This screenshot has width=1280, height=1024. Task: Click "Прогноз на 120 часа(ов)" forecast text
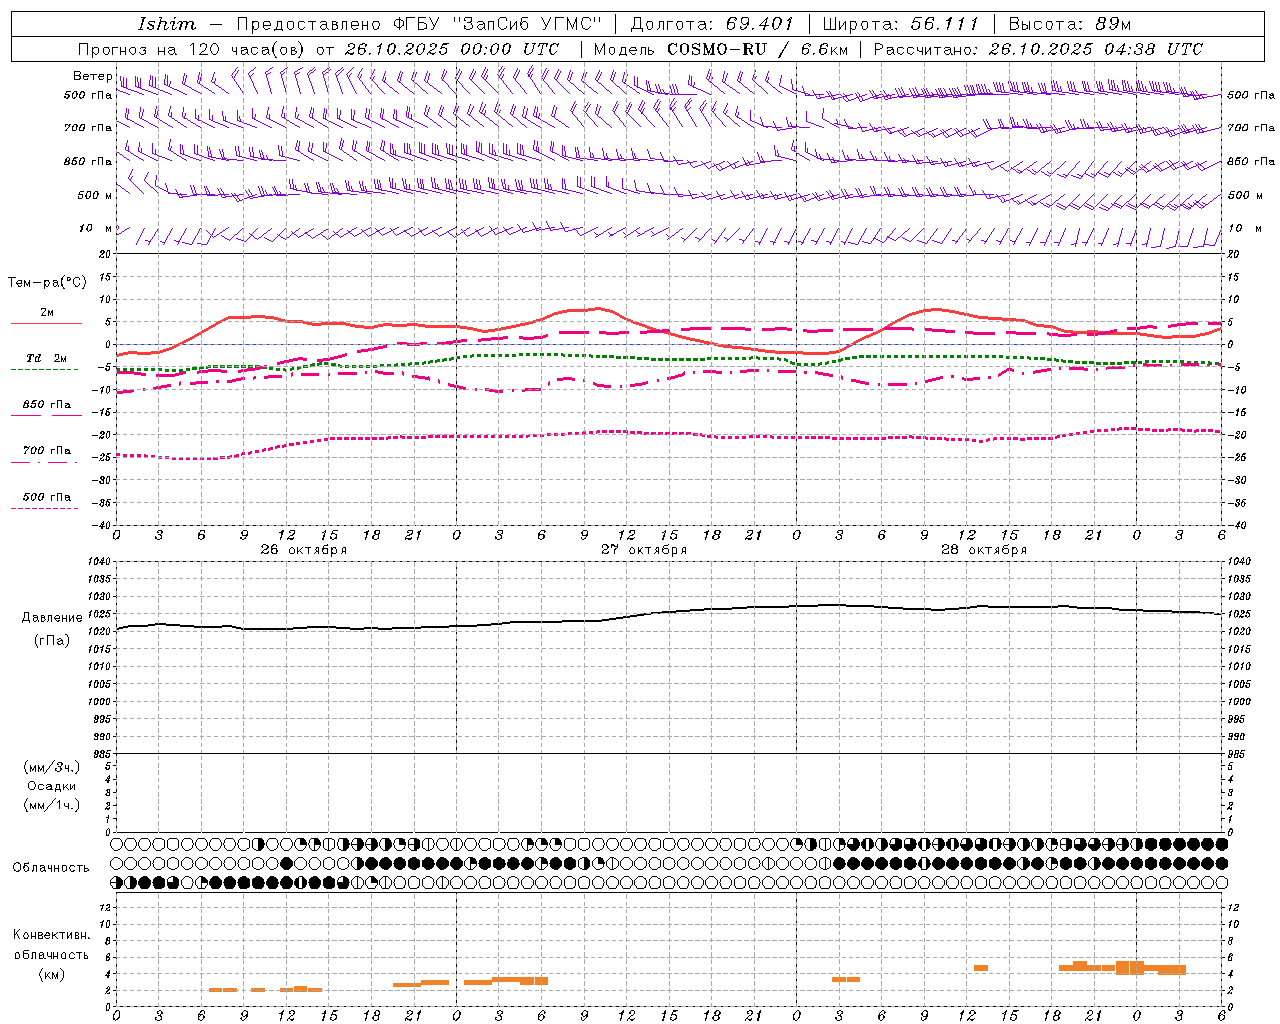pos(193,49)
